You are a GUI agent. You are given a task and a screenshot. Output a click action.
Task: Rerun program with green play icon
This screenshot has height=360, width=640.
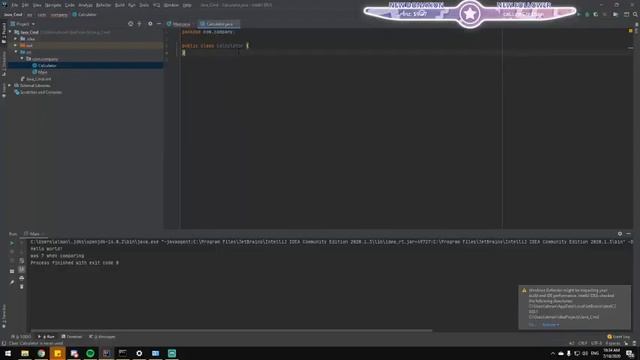click(12, 243)
